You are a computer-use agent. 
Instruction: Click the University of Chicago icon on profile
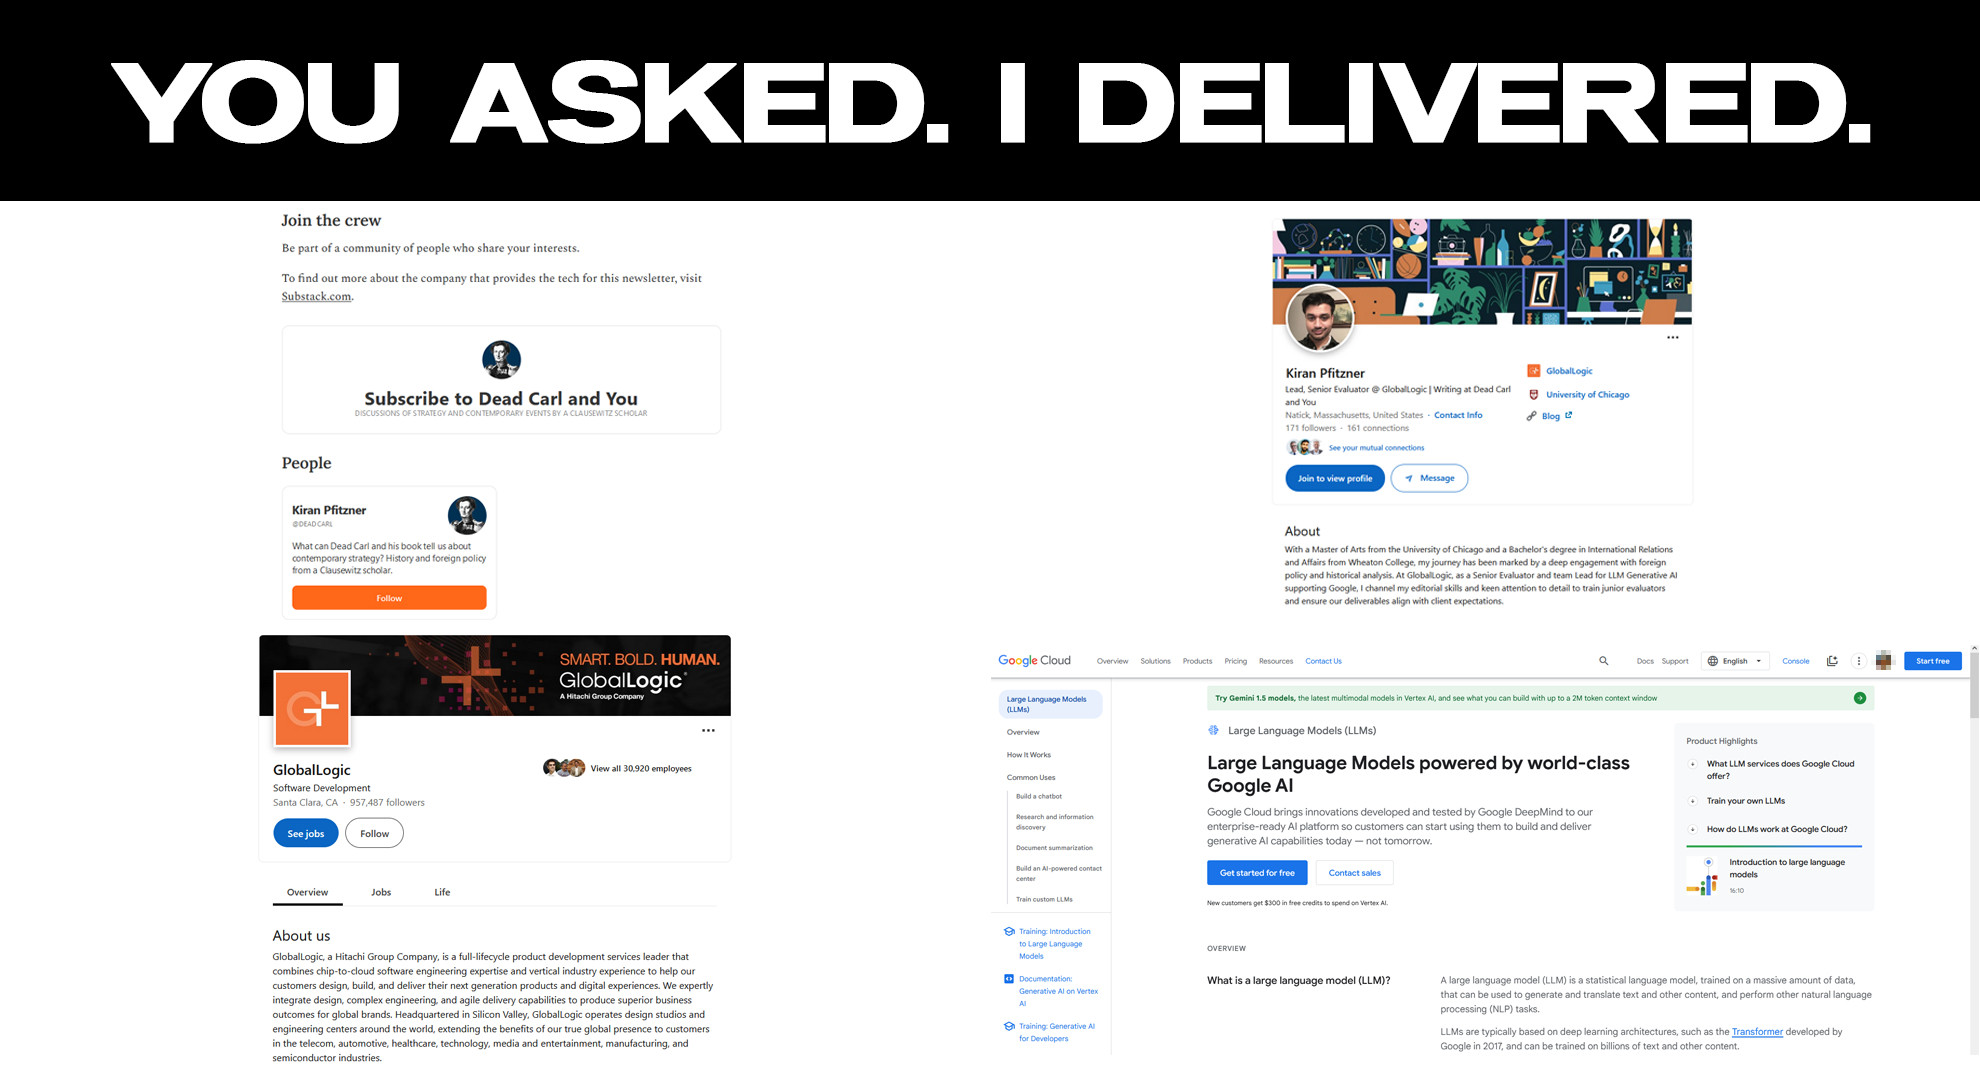[x=1533, y=394]
